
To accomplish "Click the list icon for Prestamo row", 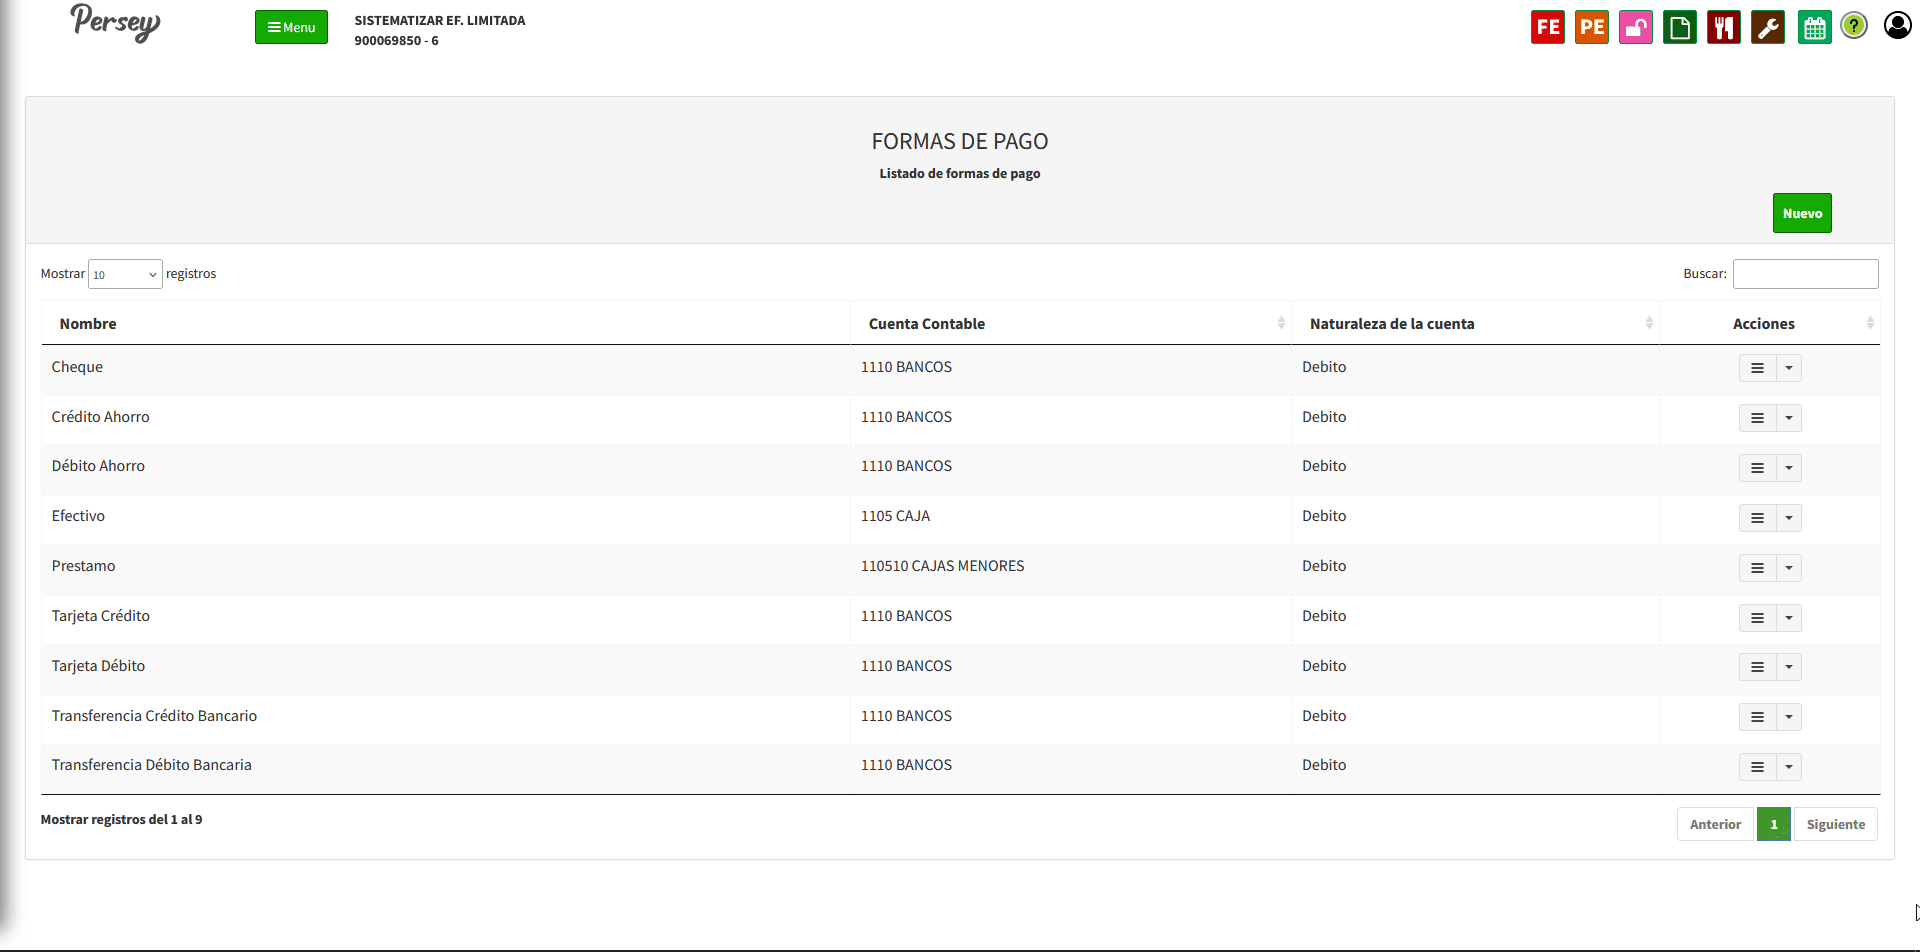I will click(1757, 568).
